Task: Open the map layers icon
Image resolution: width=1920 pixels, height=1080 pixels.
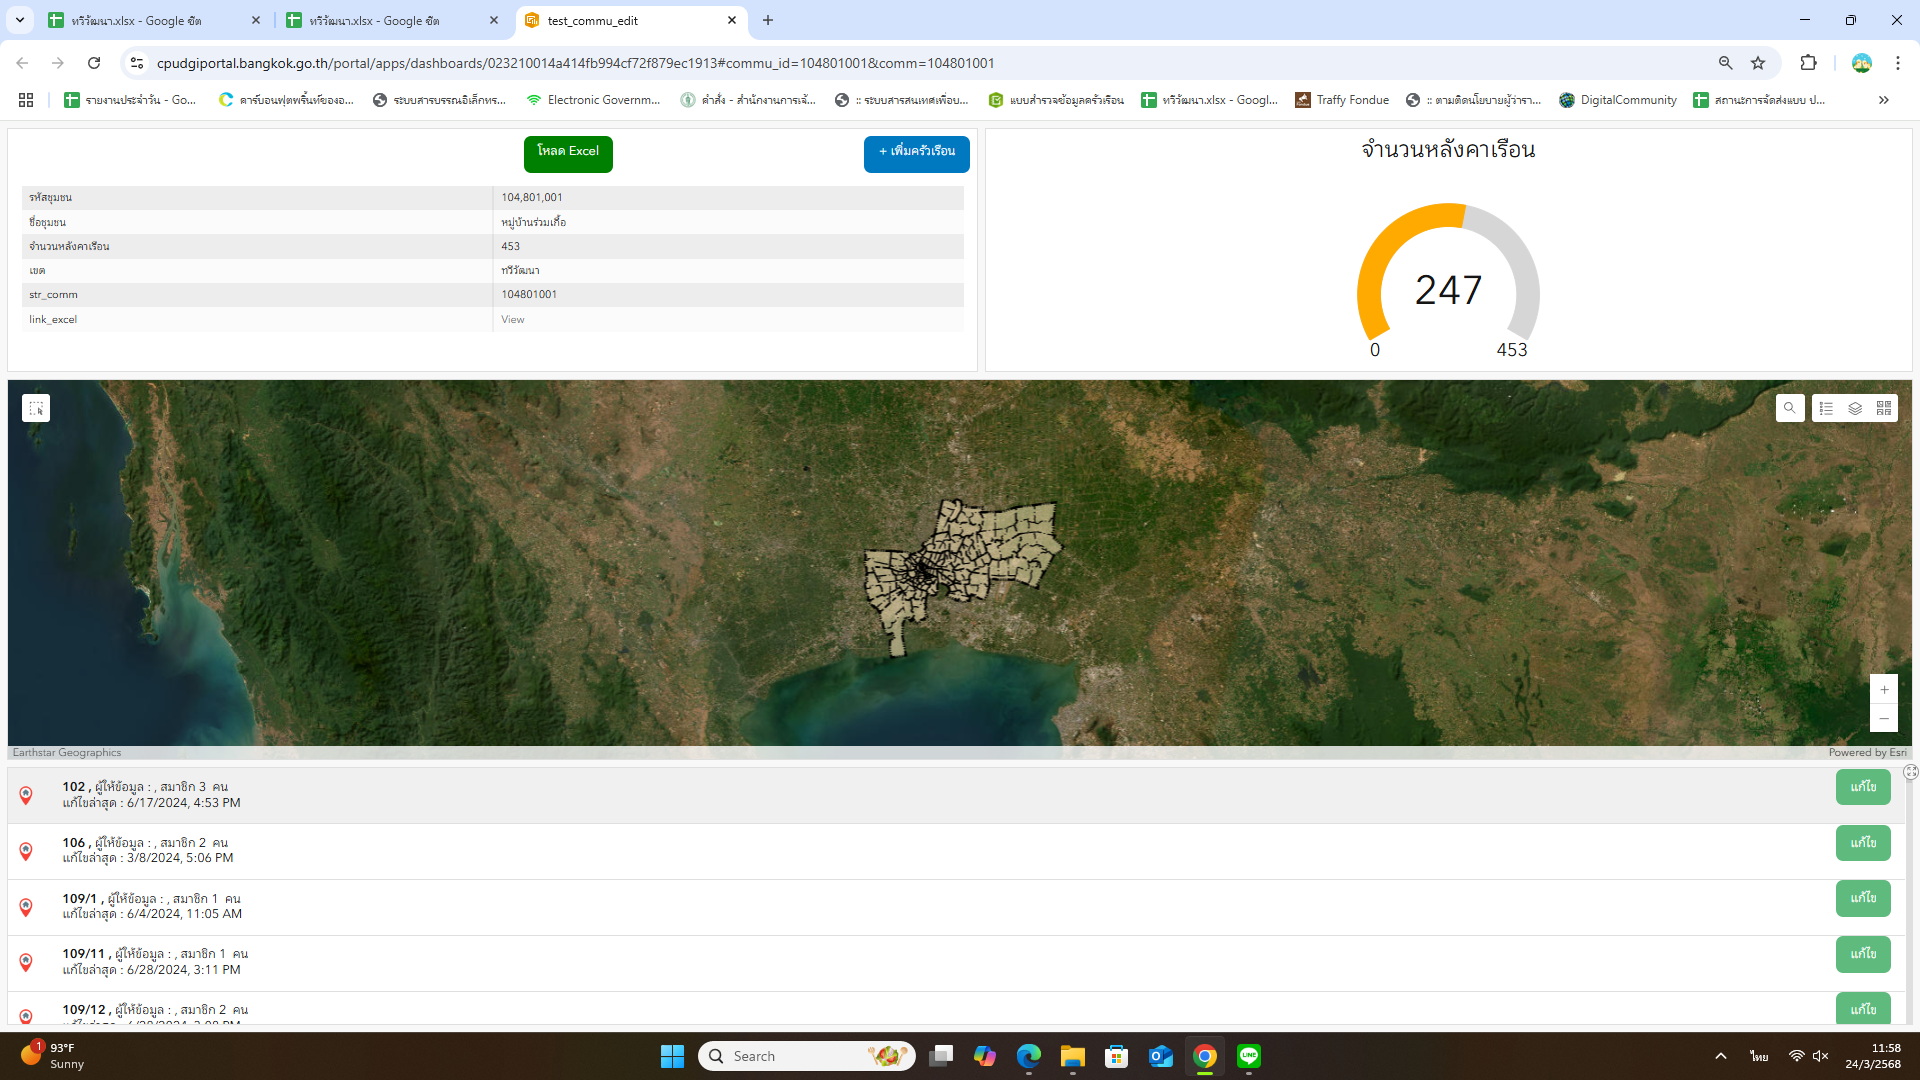Action: pyautogui.click(x=1855, y=408)
